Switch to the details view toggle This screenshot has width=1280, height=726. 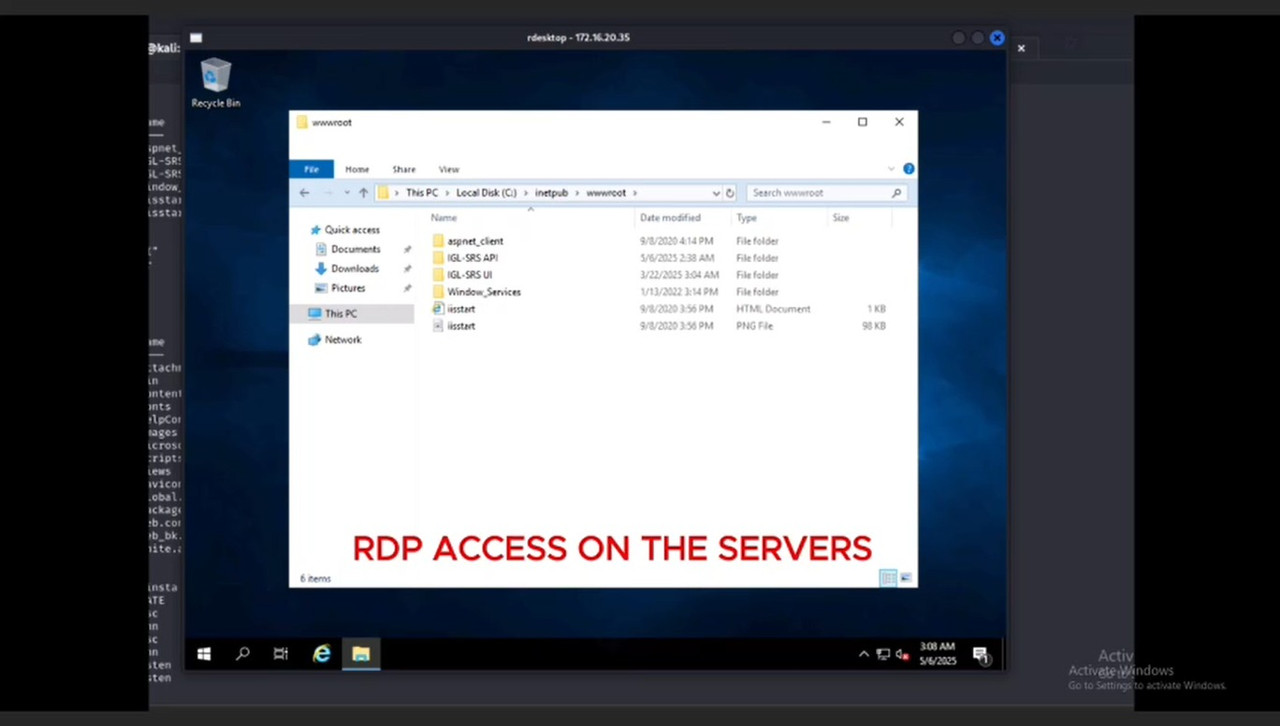pyautogui.click(x=887, y=578)
